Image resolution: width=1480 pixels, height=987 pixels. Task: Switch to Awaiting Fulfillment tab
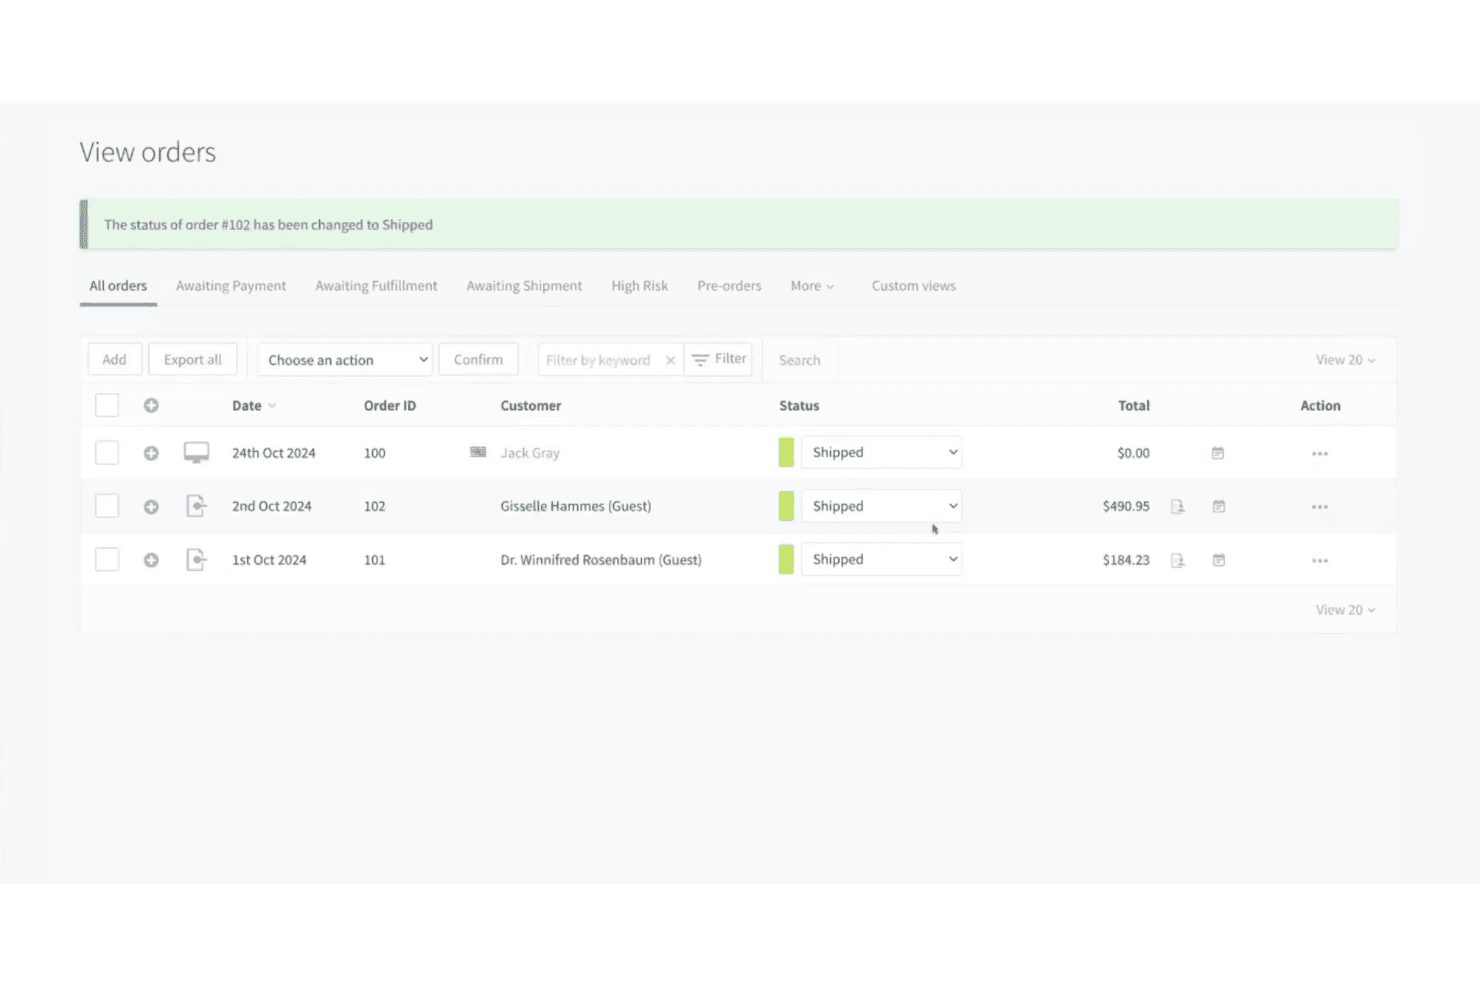(x=376, y=286)
